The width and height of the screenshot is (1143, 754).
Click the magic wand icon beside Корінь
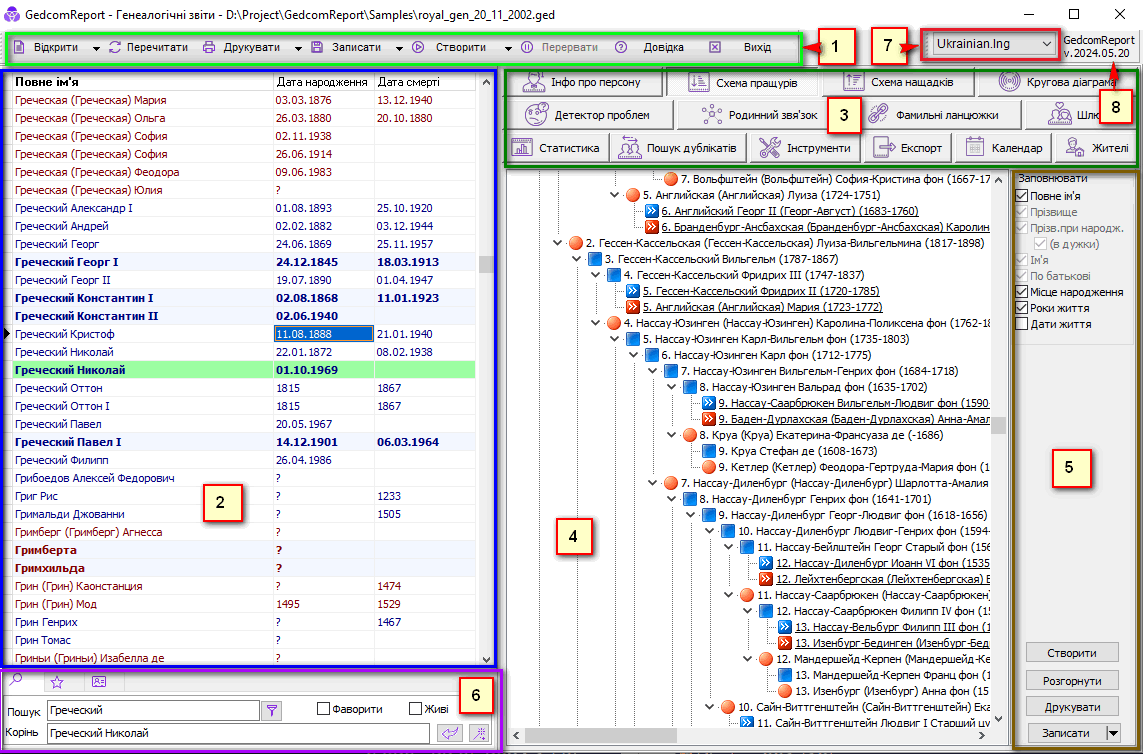point(479,734)
